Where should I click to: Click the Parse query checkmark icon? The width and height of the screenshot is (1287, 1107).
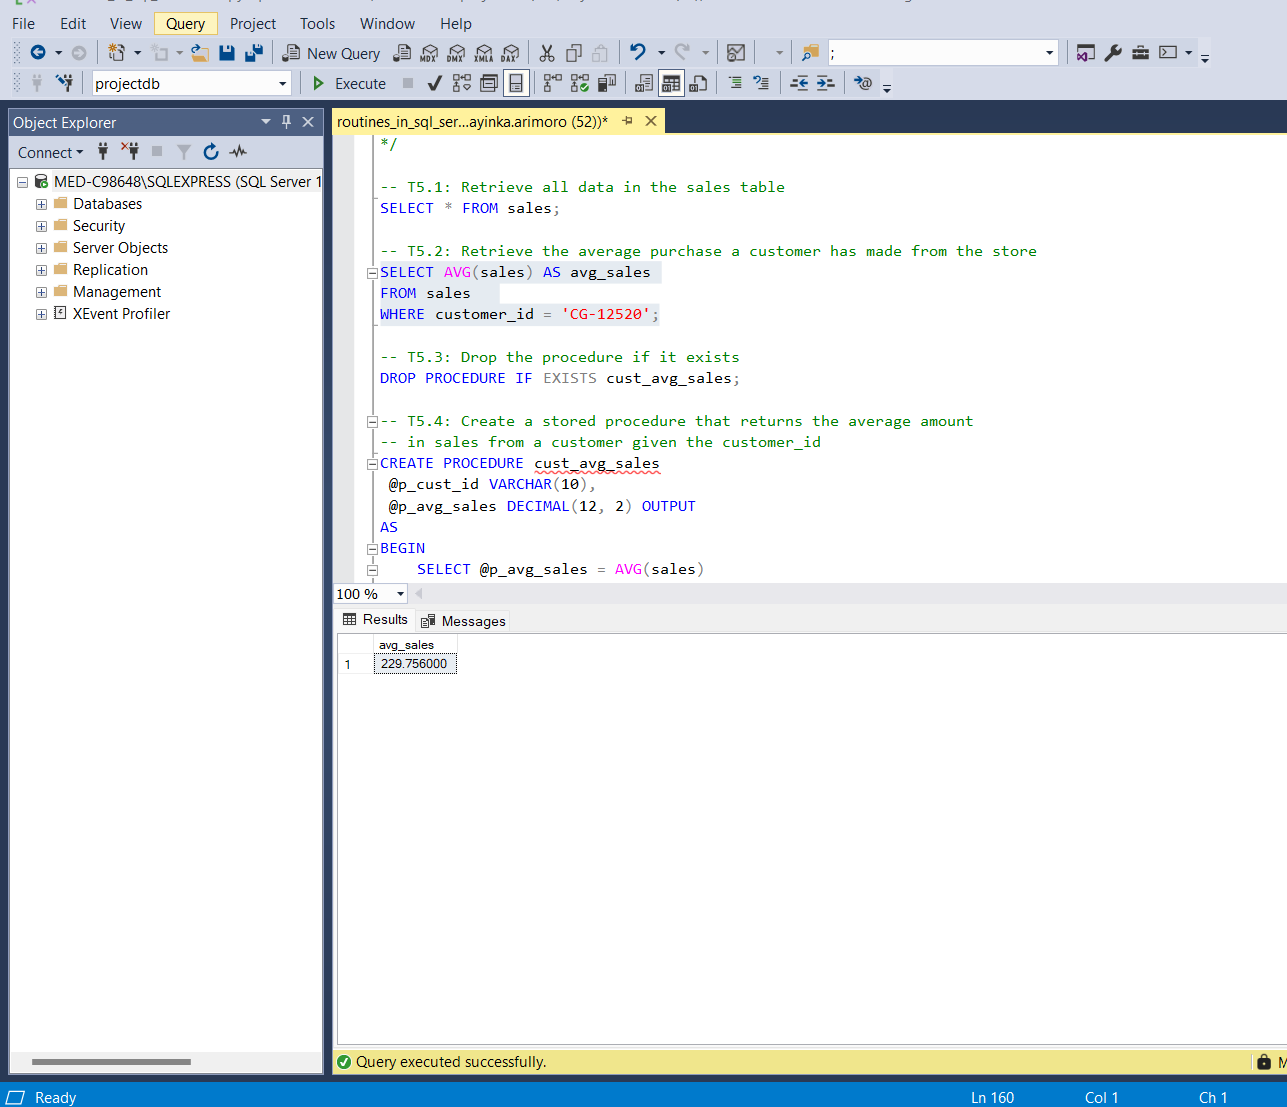(x=434, y=84)
